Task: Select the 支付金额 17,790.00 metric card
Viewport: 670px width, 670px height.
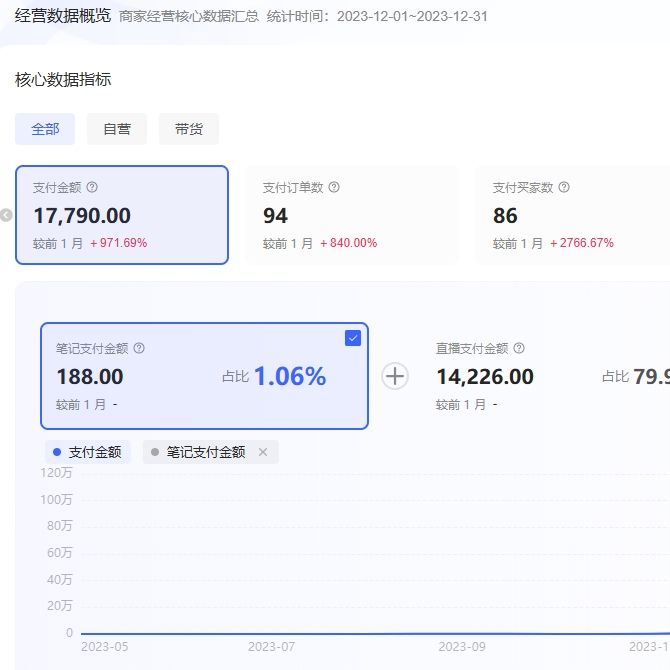Action: pyautogui.click(x=122, y=215)
